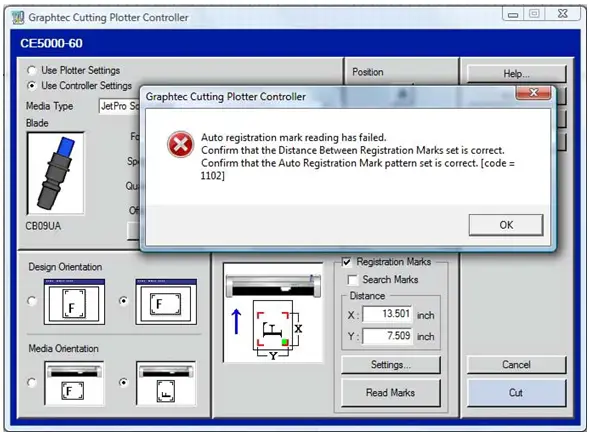Click the plotter registration mark diagram

click(273, 313)
